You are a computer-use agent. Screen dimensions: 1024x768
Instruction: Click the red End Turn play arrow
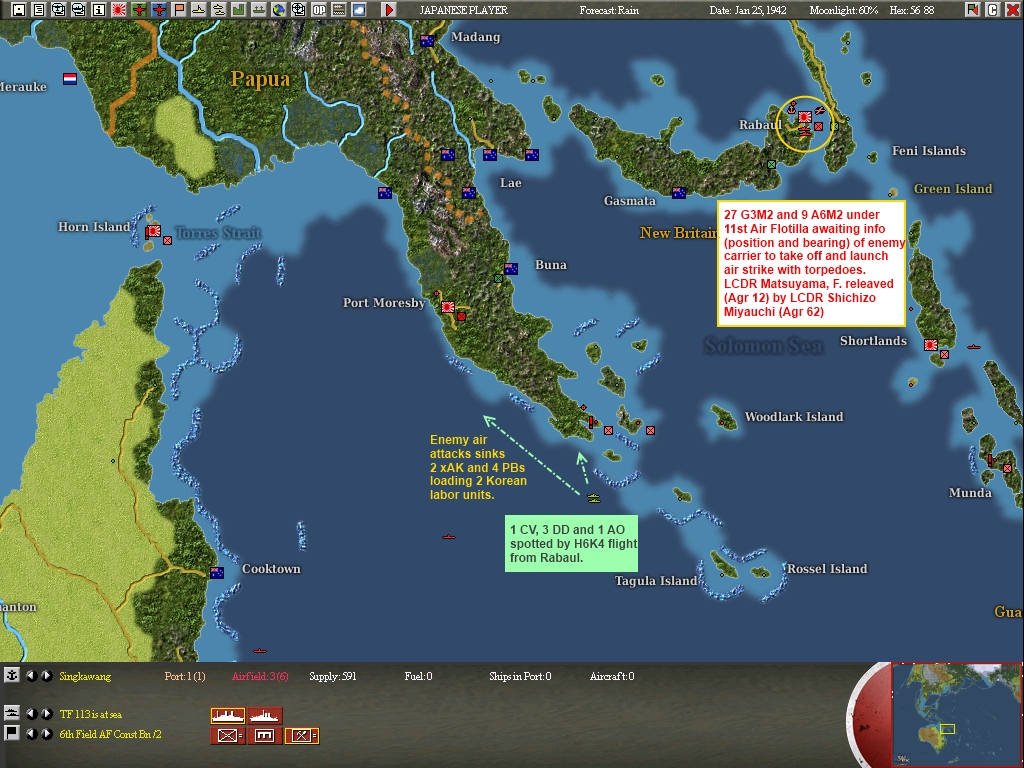click(x=389, y=10)
